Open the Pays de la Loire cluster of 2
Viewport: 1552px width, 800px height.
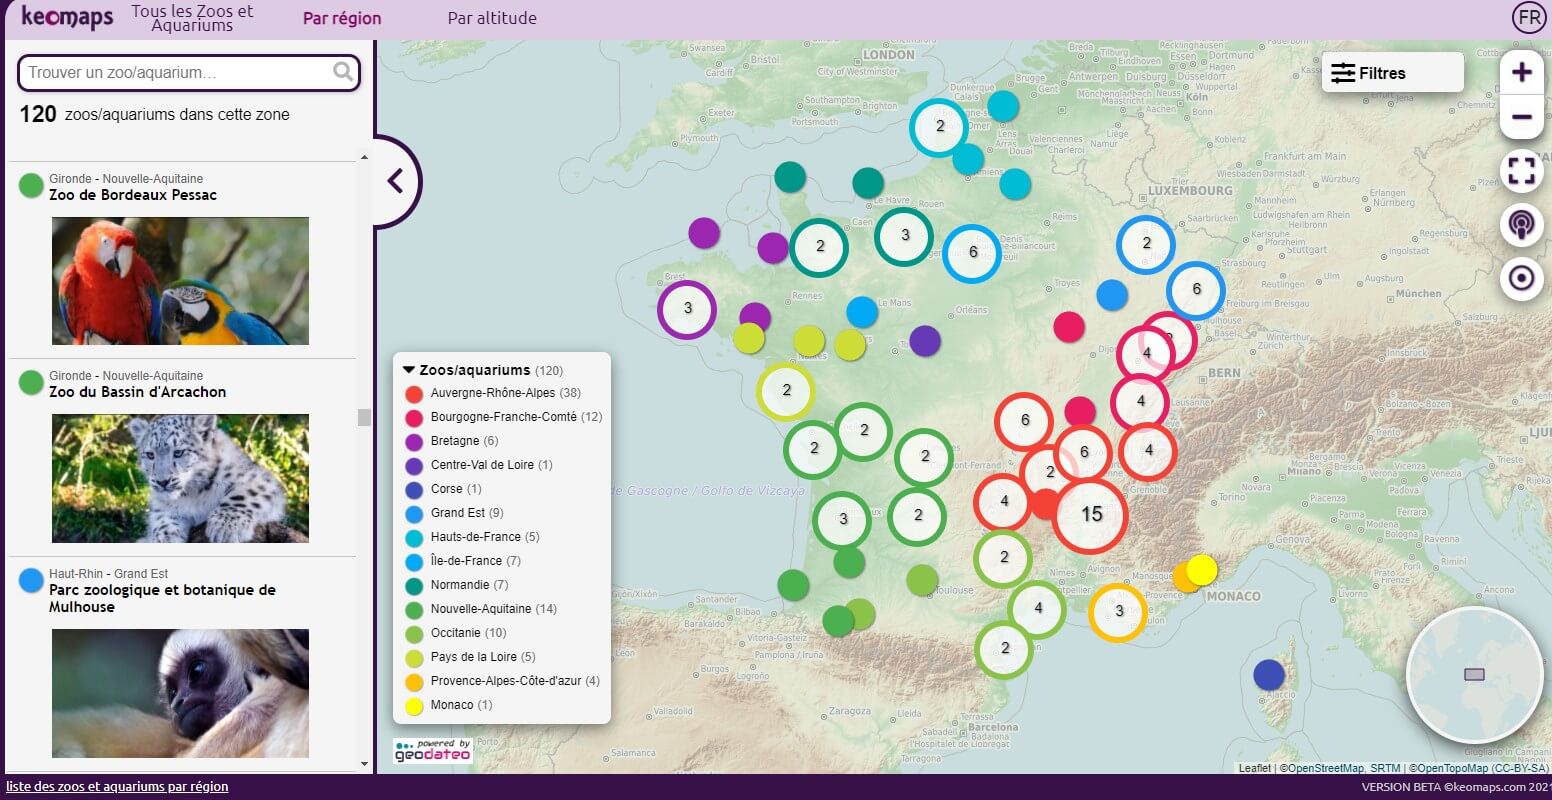pos(786,391)
